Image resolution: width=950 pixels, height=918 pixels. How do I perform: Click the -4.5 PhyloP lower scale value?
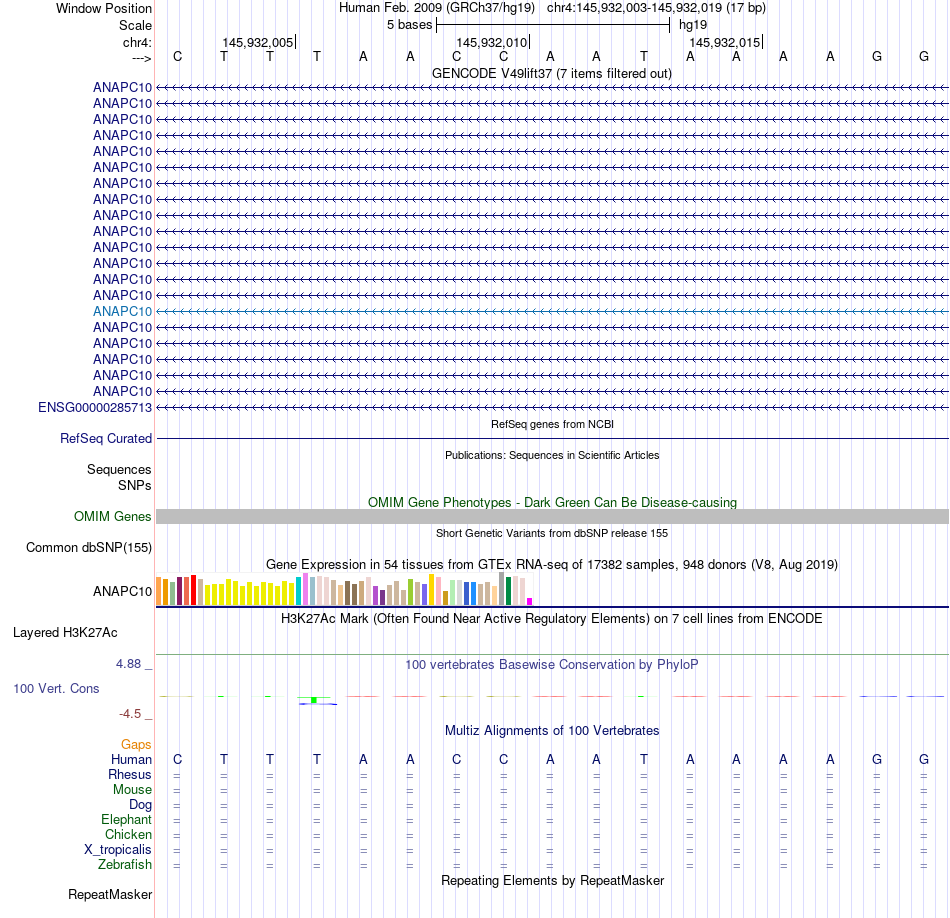pyautogui.click(x=130, y=714)
